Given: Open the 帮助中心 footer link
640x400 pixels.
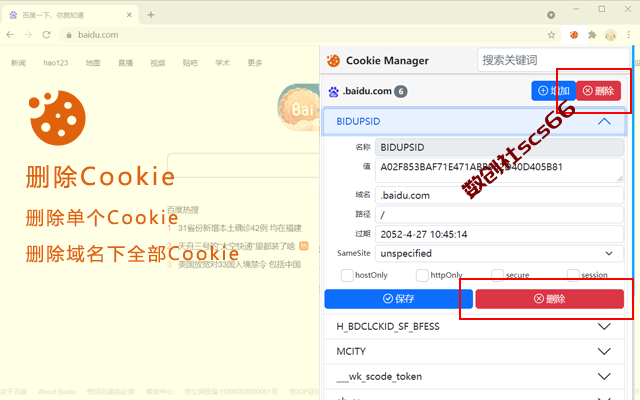Looking at the screenshot, I should [x=160, y=392].
